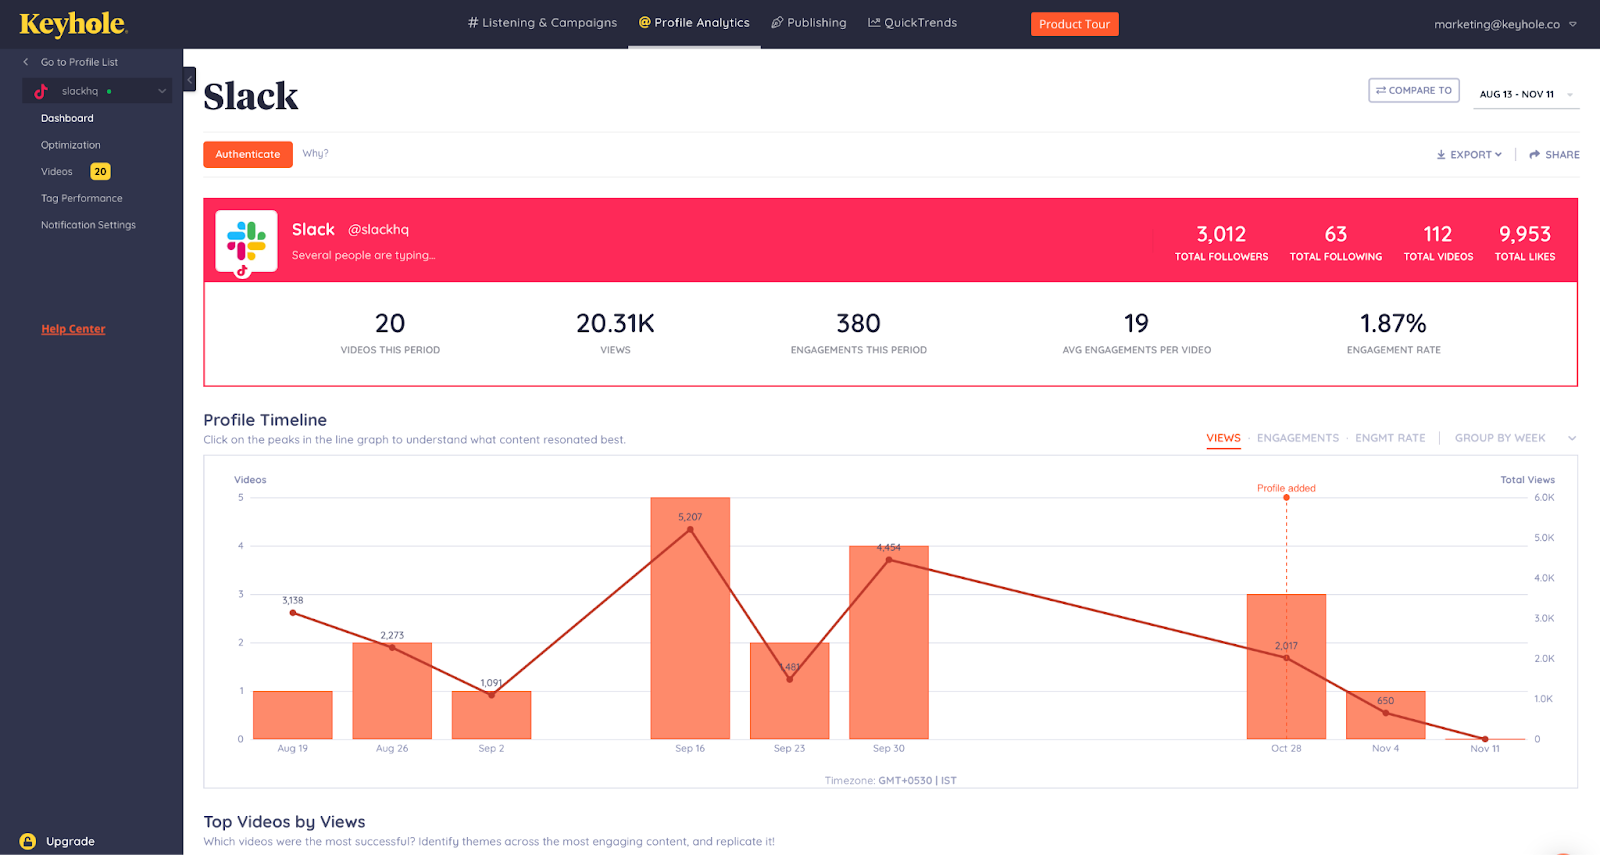Click the 3,012 total followers stat
The width and height of the screenshot is (1600, 855).
tap(1221, 241)
